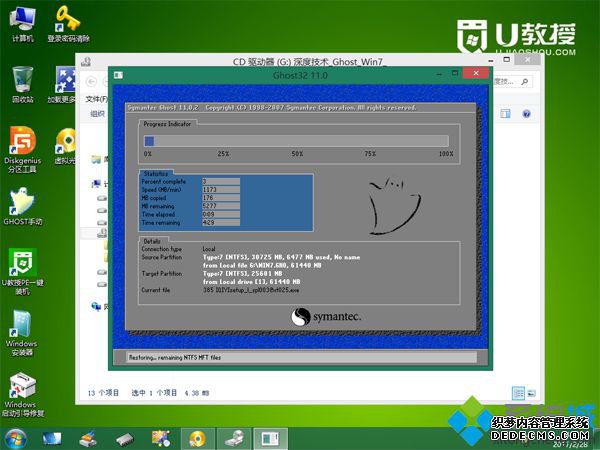The image size is (600, 450).
Task: Open the 组织 dropdown in the Explorer toolbar
Action: (97, 114)
